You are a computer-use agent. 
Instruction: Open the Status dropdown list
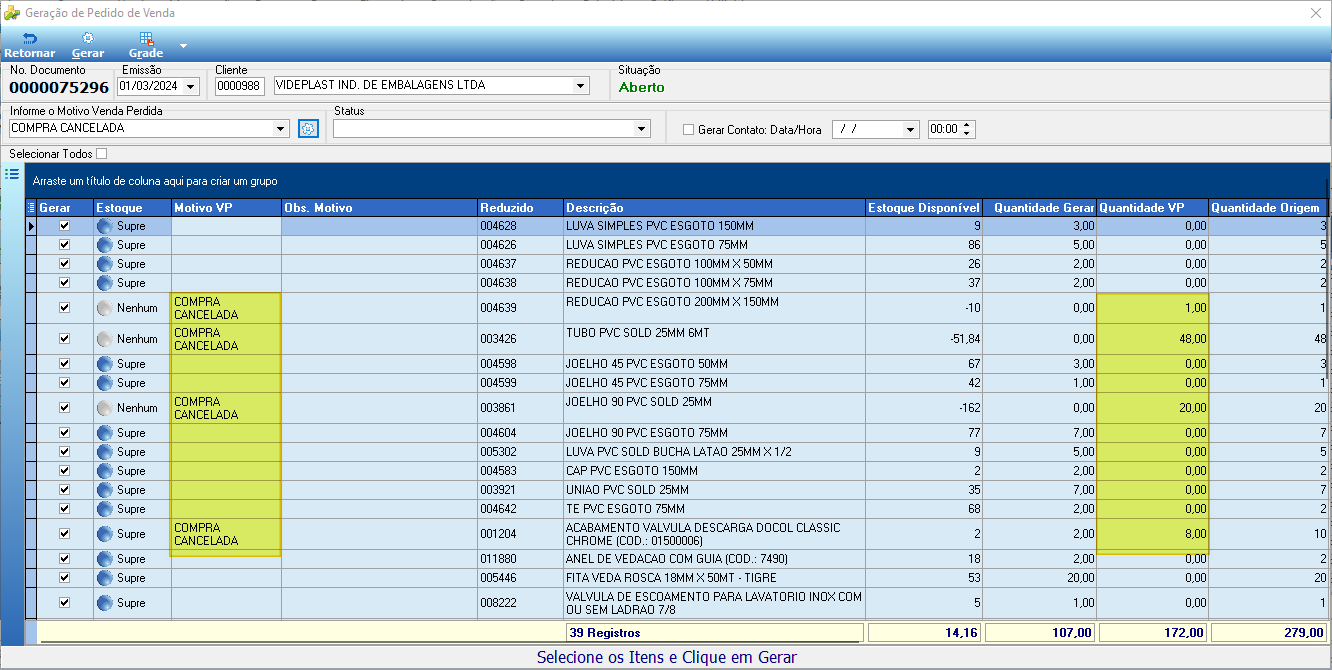coord(641,129)
